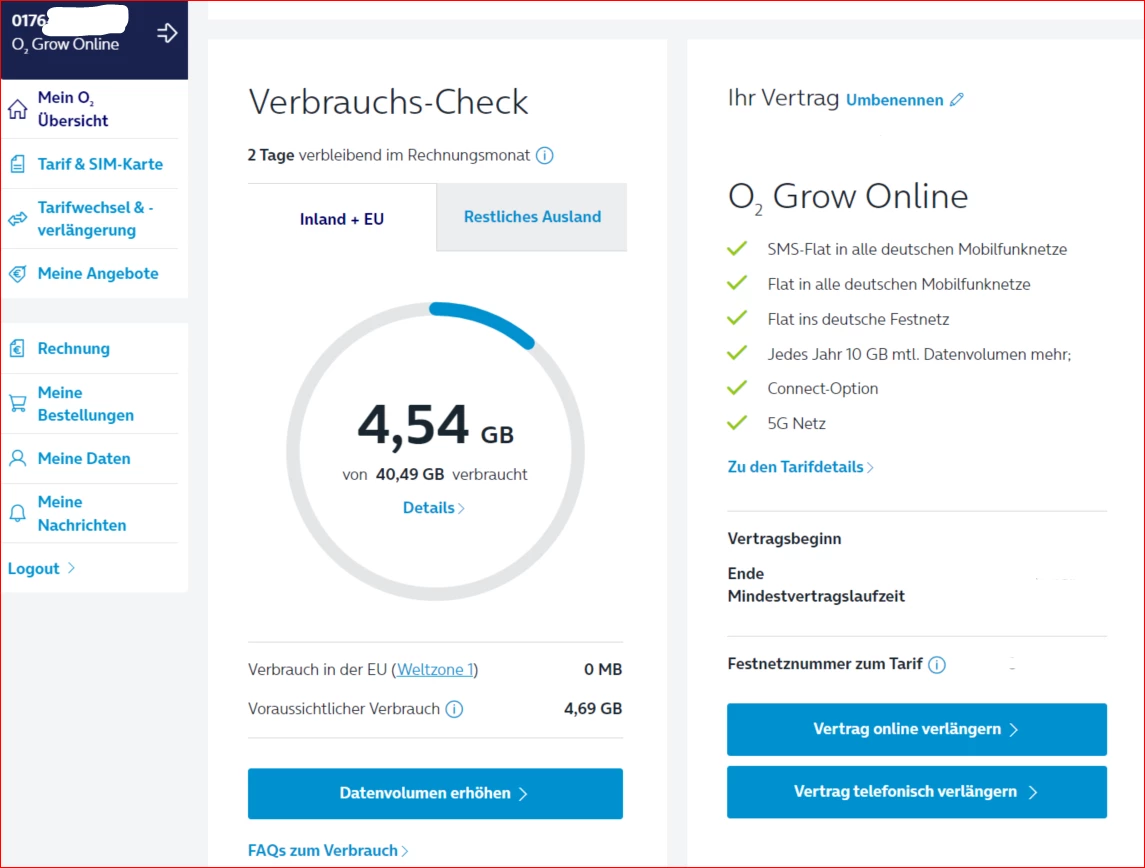Click the swap arrows icon for Tarifwechsel
The height and width of the screenshot is (868, 1145).
click(18, 218)
